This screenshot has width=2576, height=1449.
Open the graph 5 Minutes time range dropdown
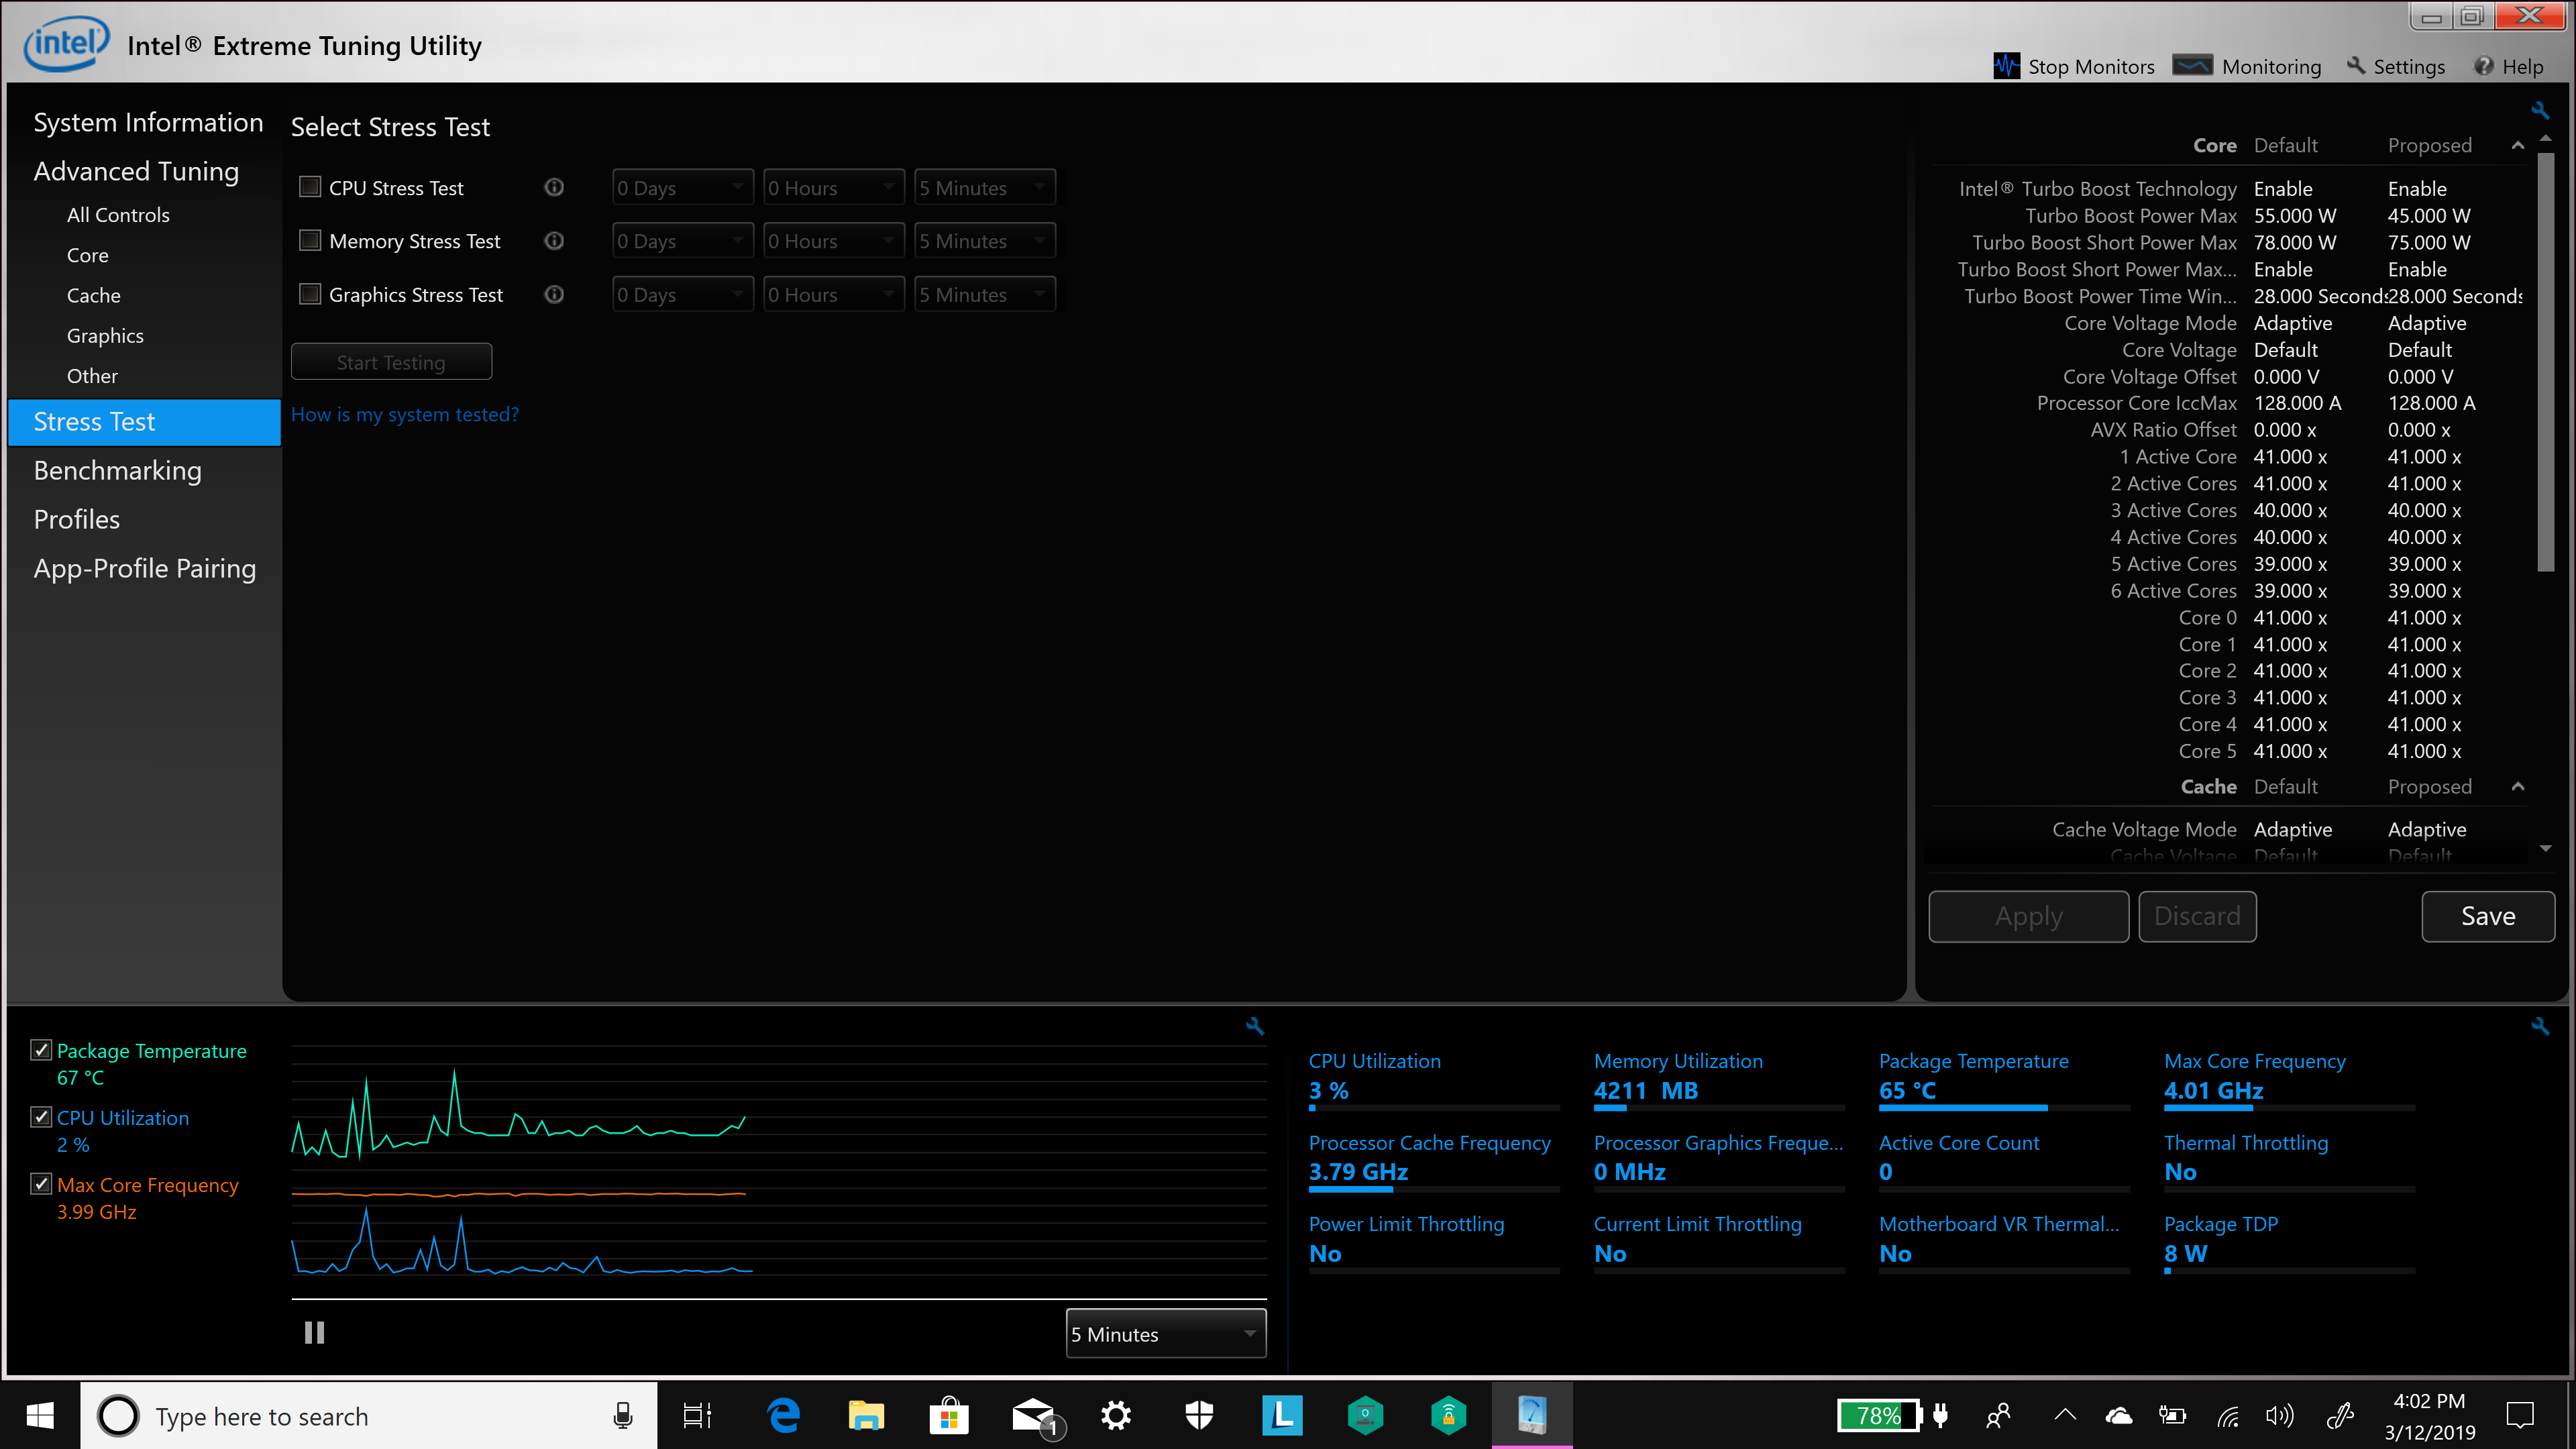1166,1334
